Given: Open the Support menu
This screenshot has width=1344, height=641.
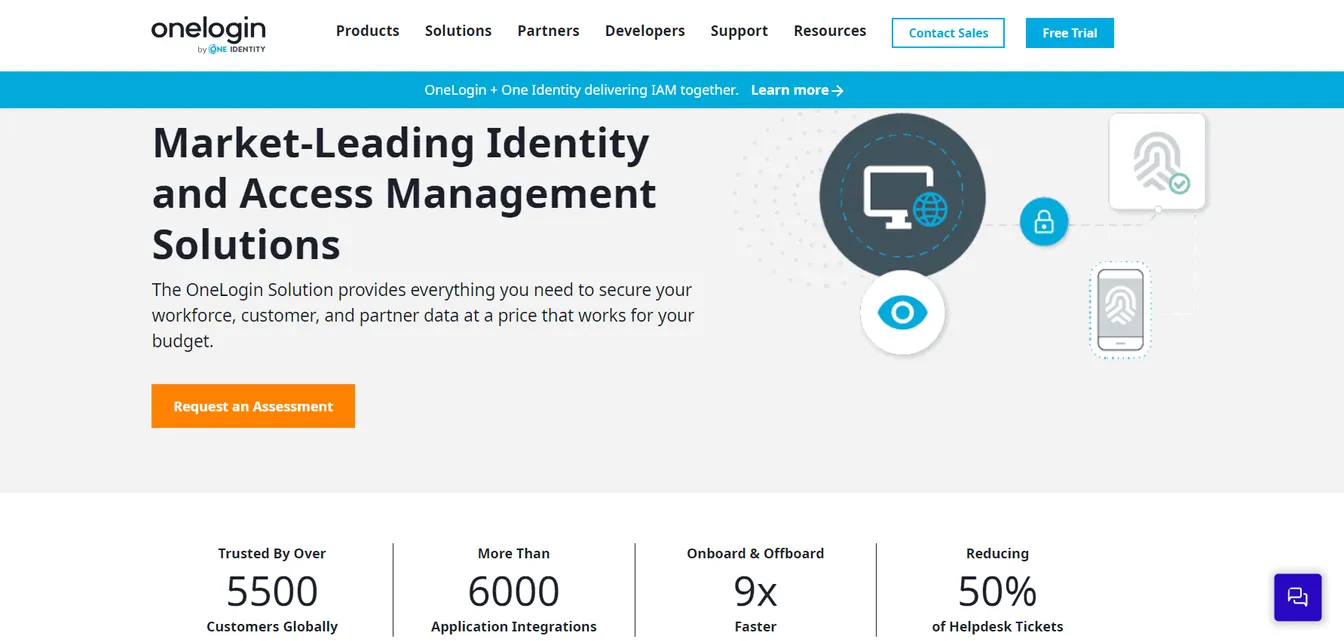Looking at the screenshot, I should coord(739,31).
